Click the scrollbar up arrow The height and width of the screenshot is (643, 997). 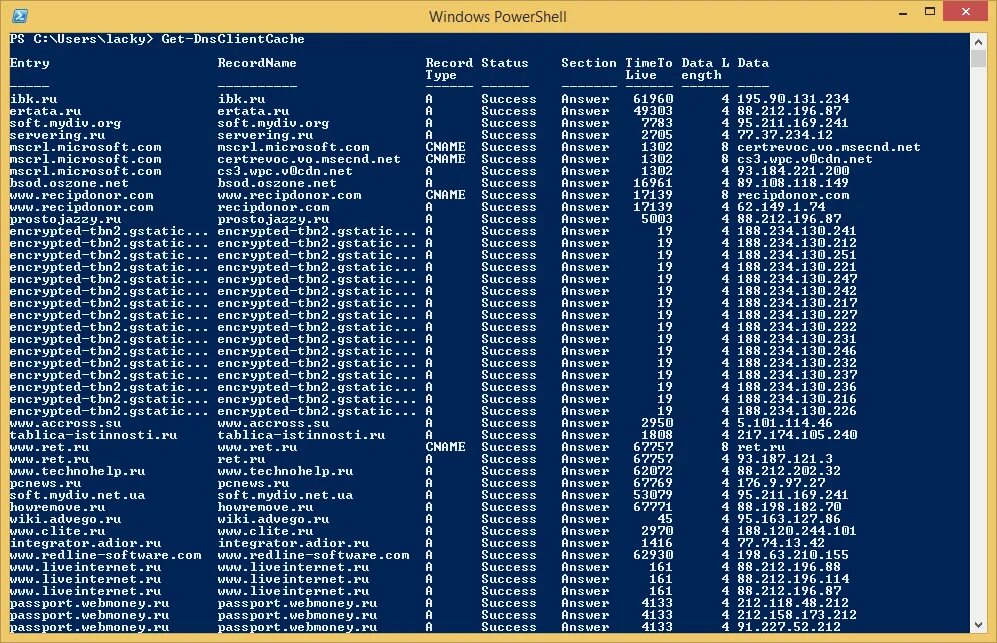point(979,43)
